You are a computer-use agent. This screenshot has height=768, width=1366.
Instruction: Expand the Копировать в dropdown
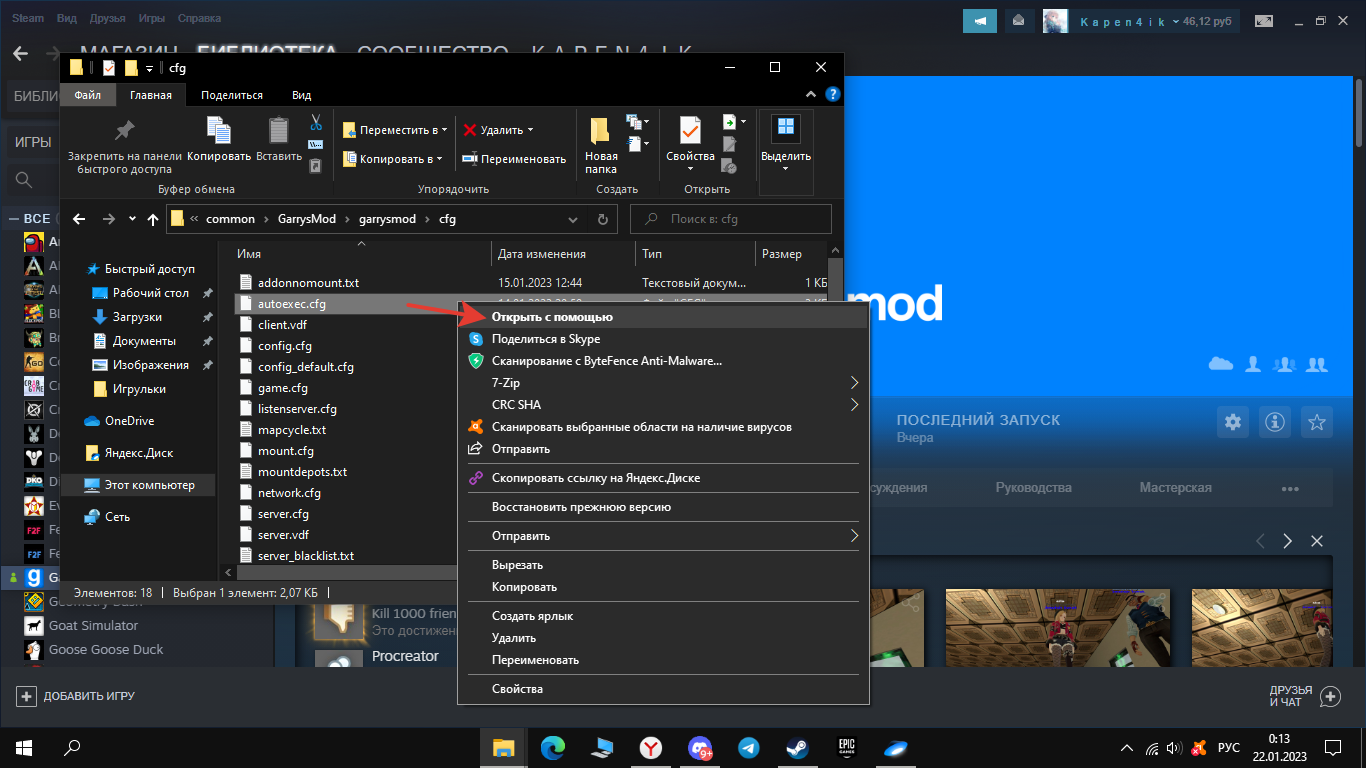[440, 159]
